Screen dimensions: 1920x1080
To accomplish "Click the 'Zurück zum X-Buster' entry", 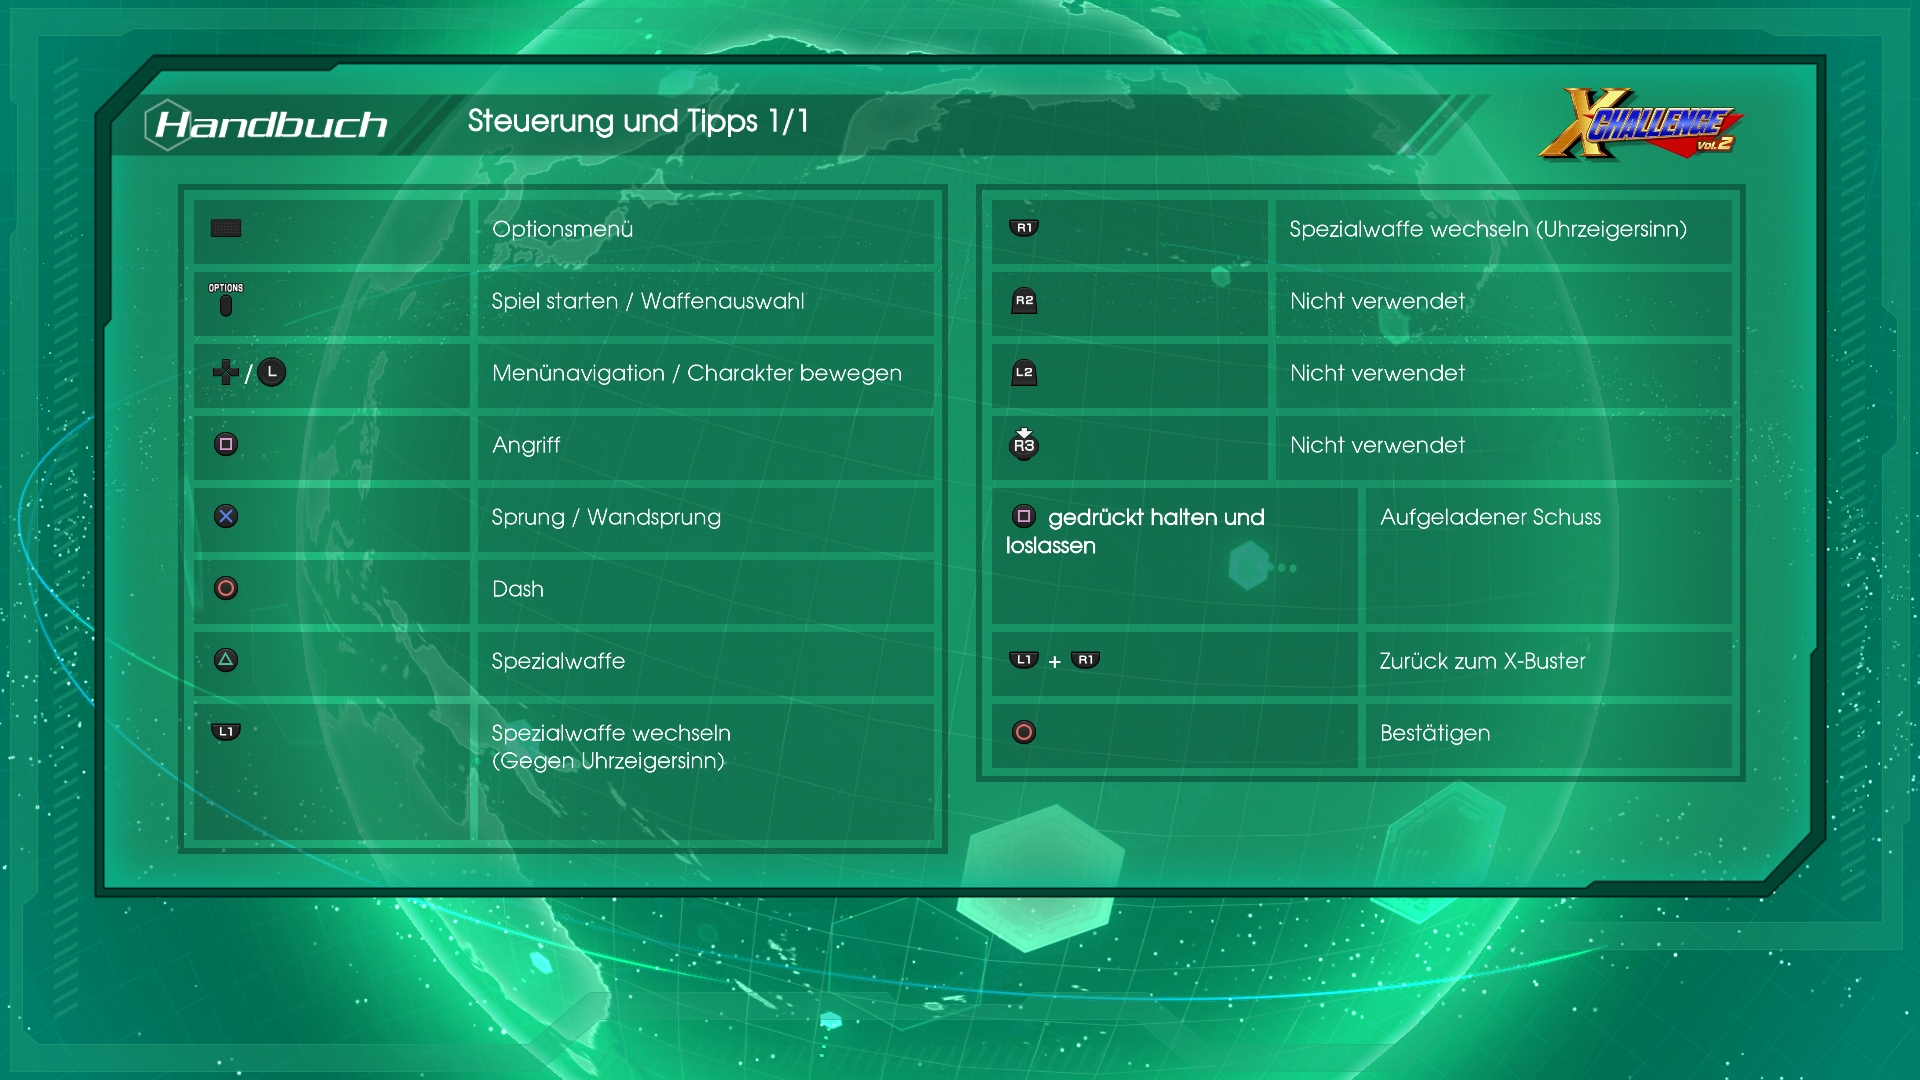I will 1482,661.
